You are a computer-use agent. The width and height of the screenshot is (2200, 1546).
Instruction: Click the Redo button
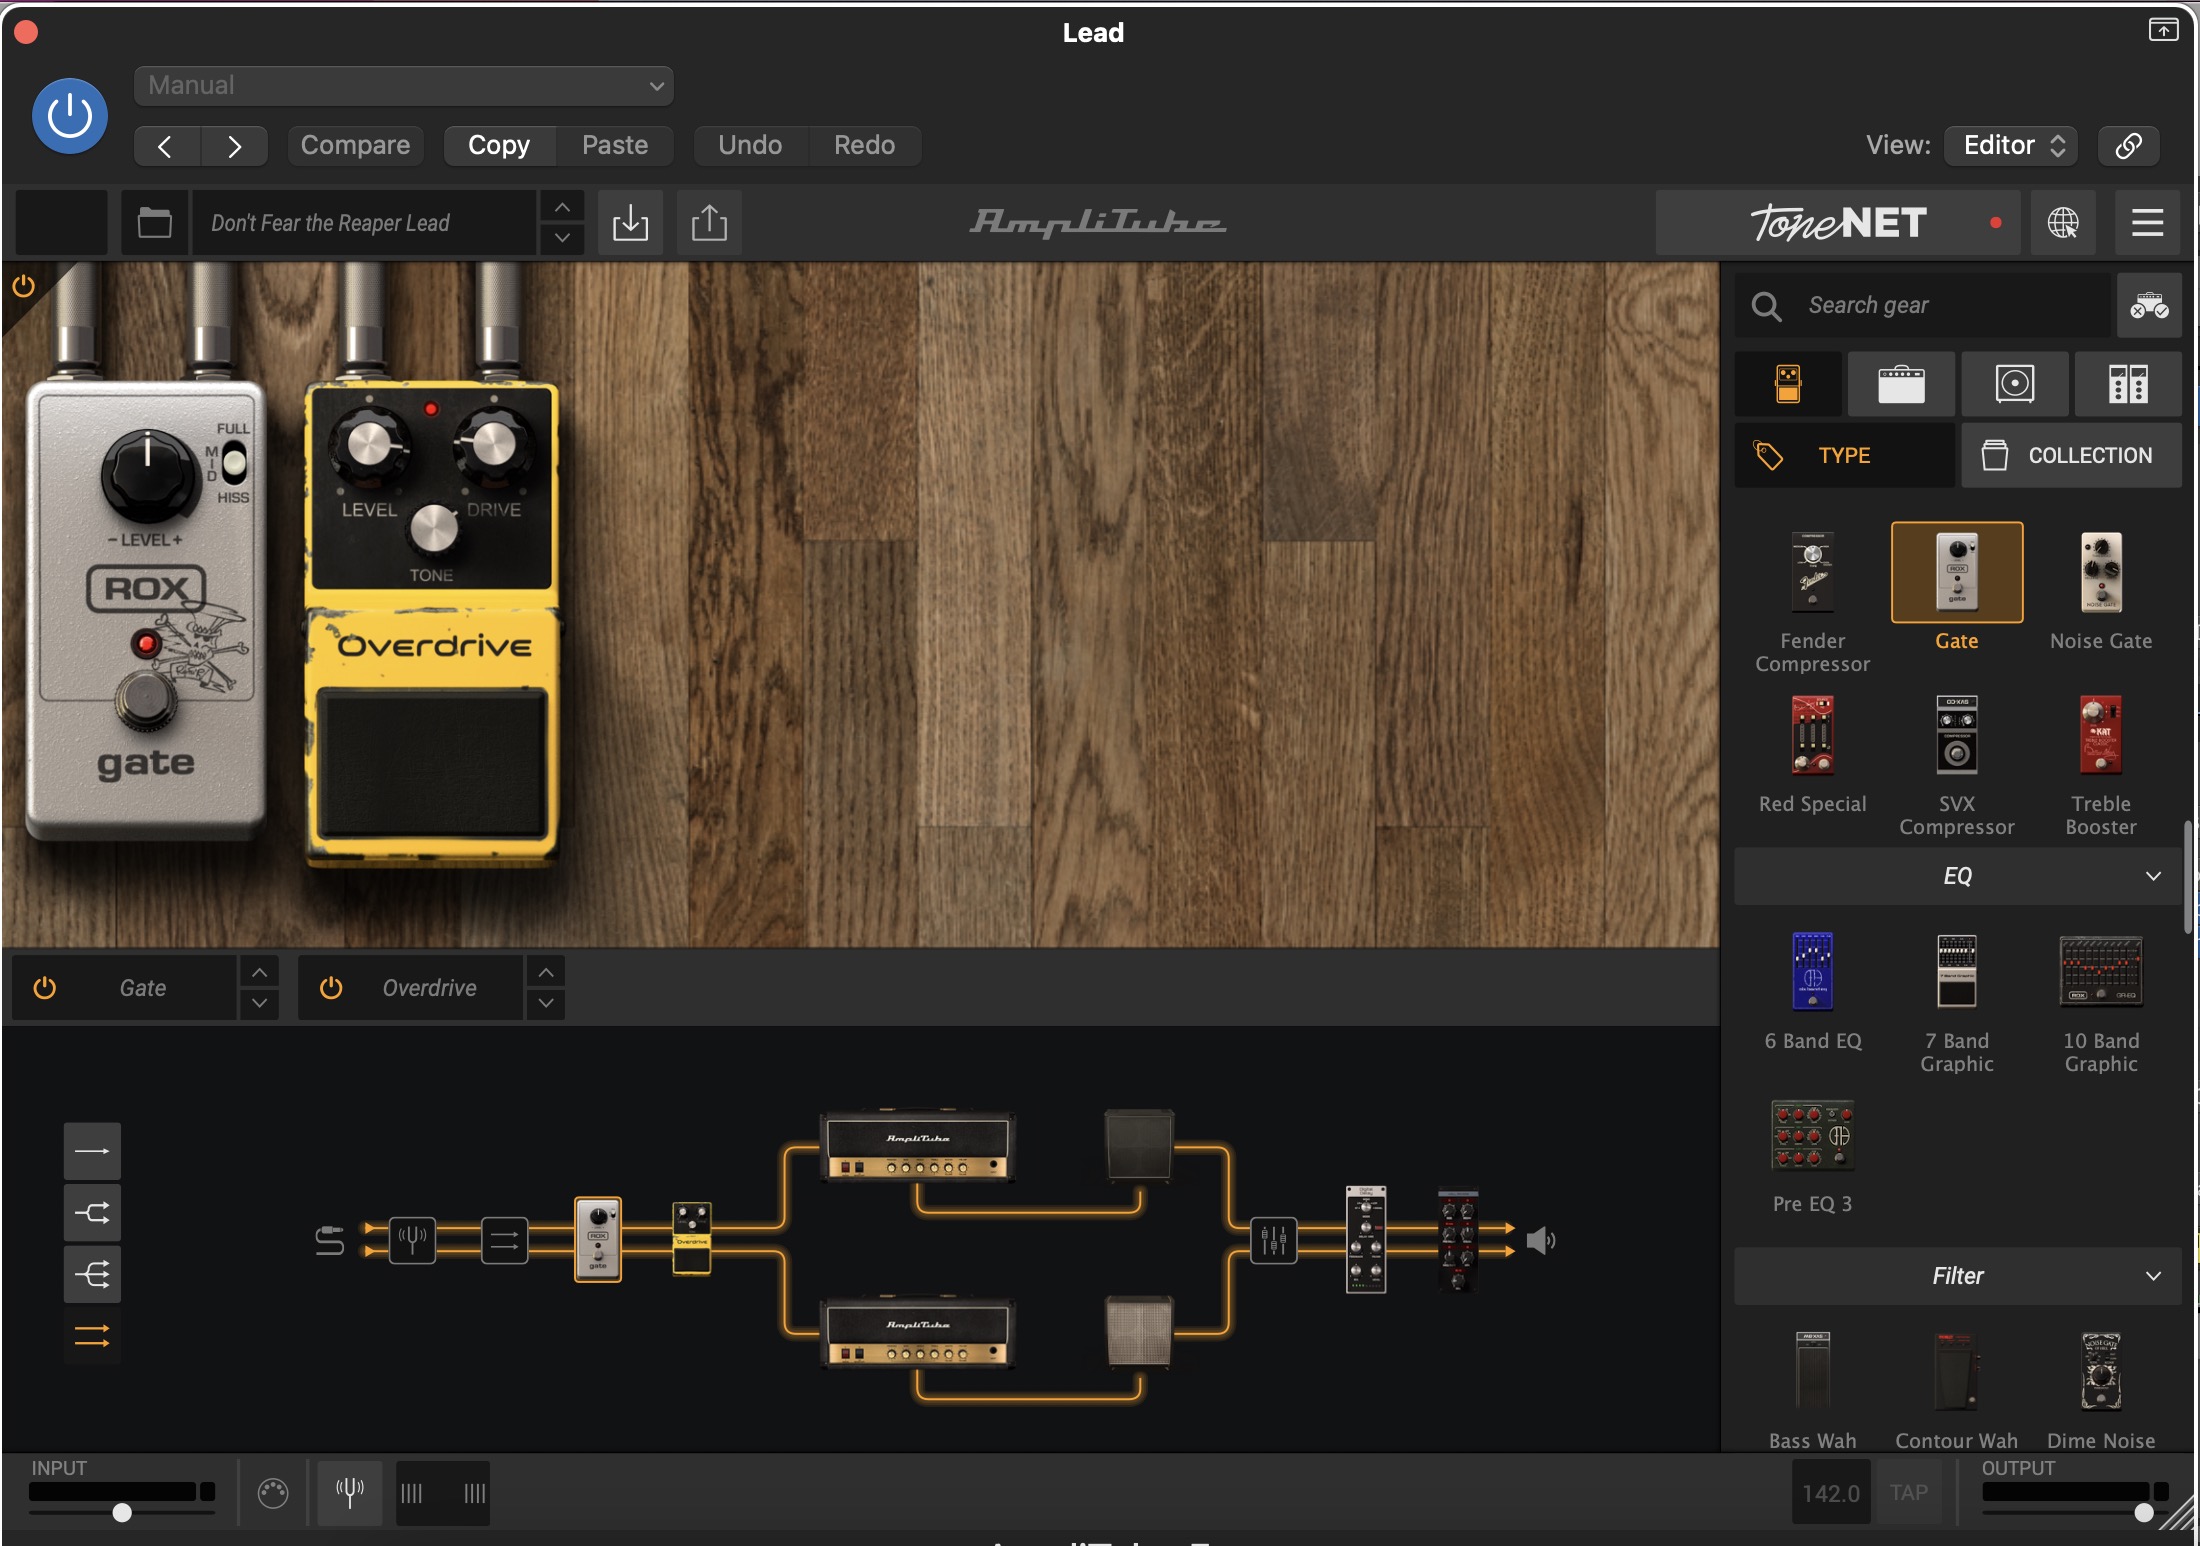[864, 145]
